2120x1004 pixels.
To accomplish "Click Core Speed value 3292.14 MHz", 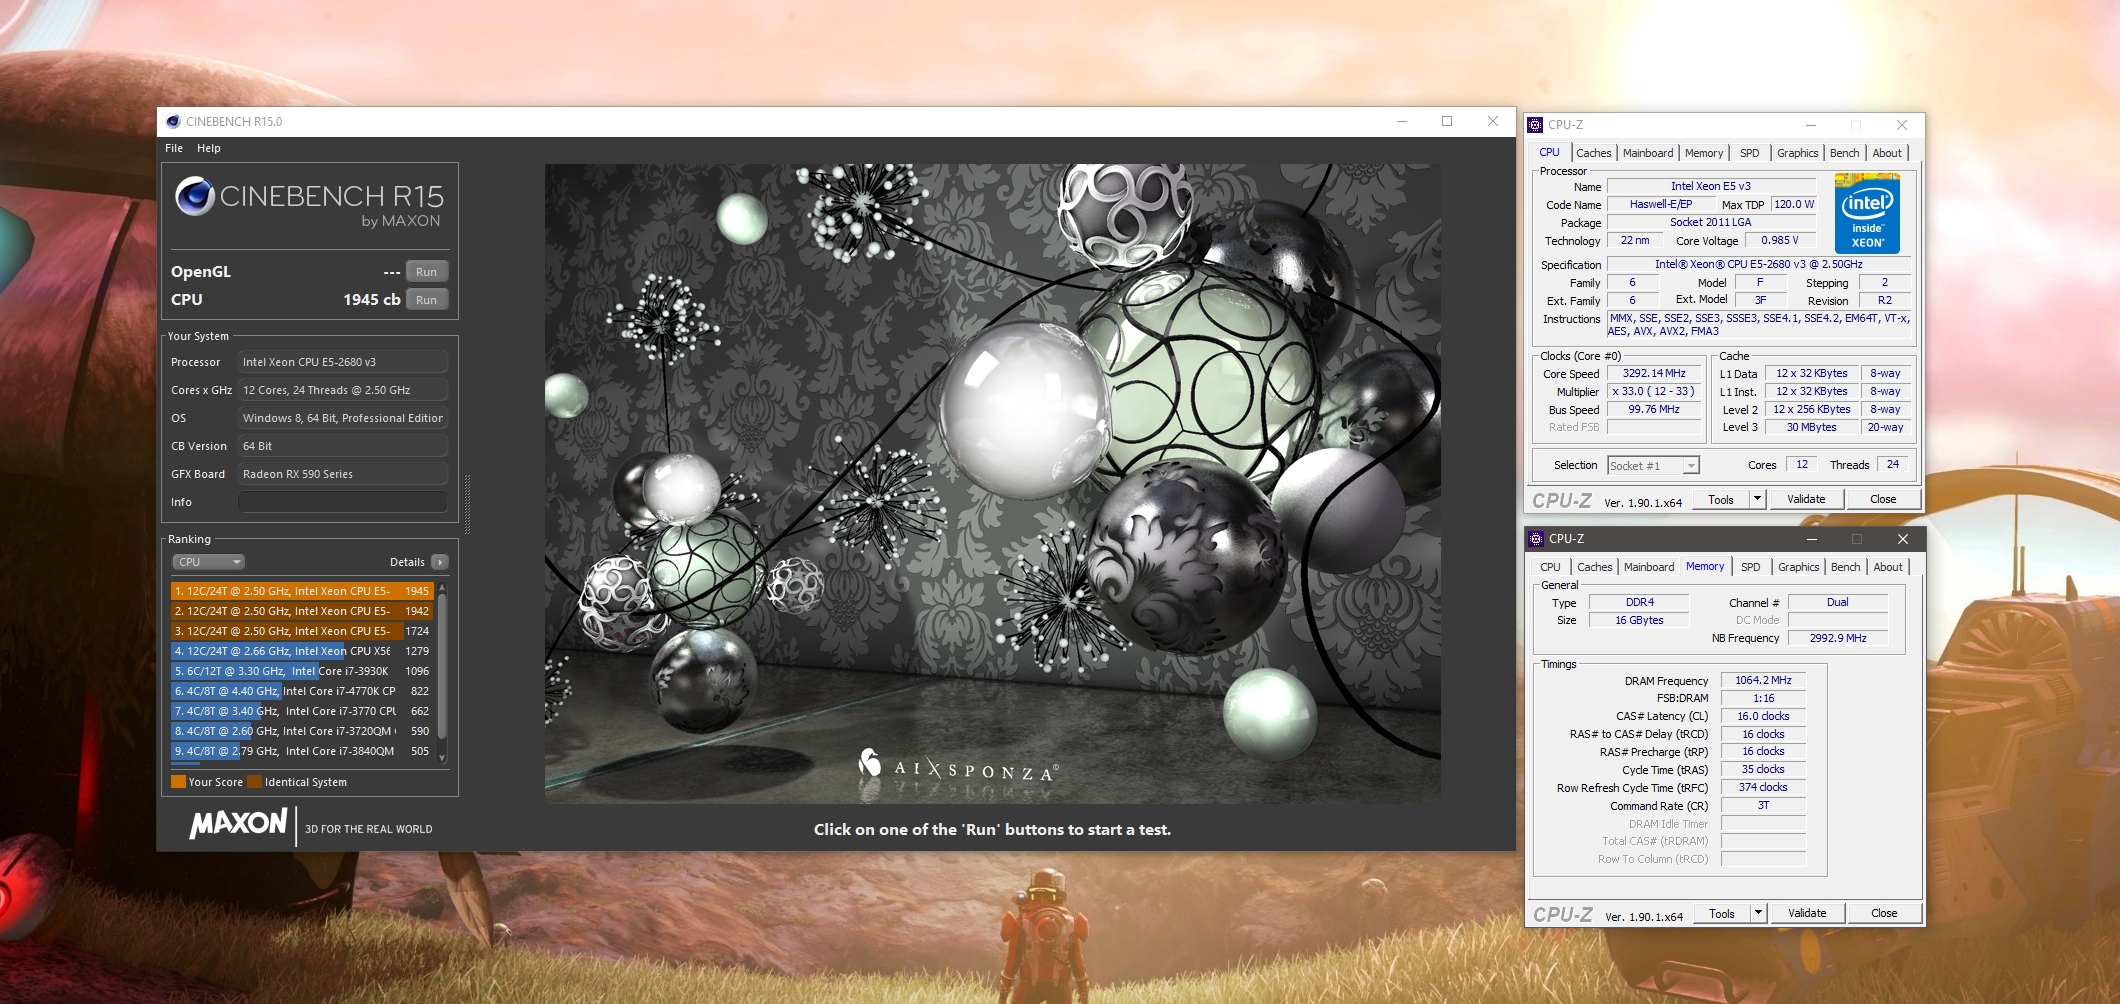I will click(x=1654, y=373).
